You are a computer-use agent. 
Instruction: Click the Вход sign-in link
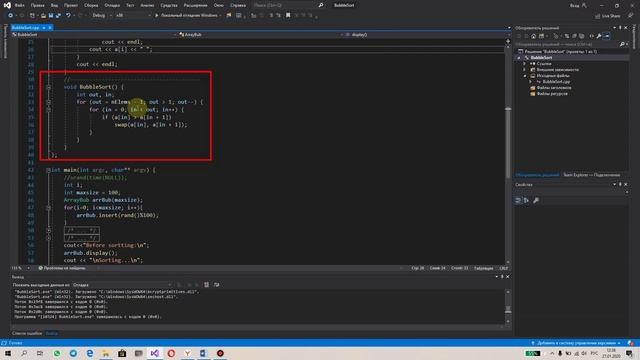[x=575, y=5]
